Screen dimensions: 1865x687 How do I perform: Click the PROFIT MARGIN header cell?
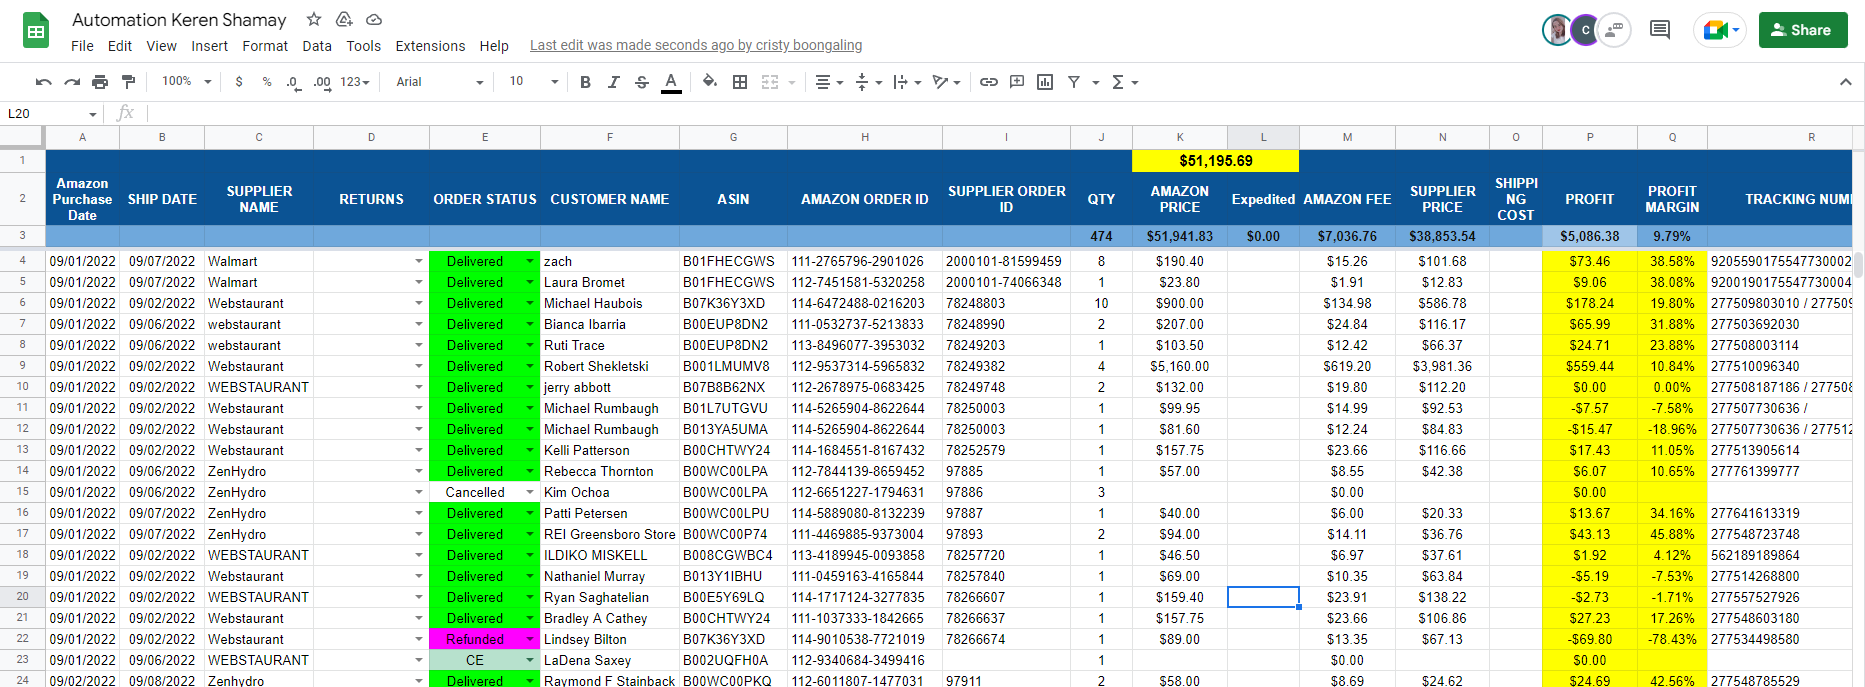click(x=1672, y=199)
